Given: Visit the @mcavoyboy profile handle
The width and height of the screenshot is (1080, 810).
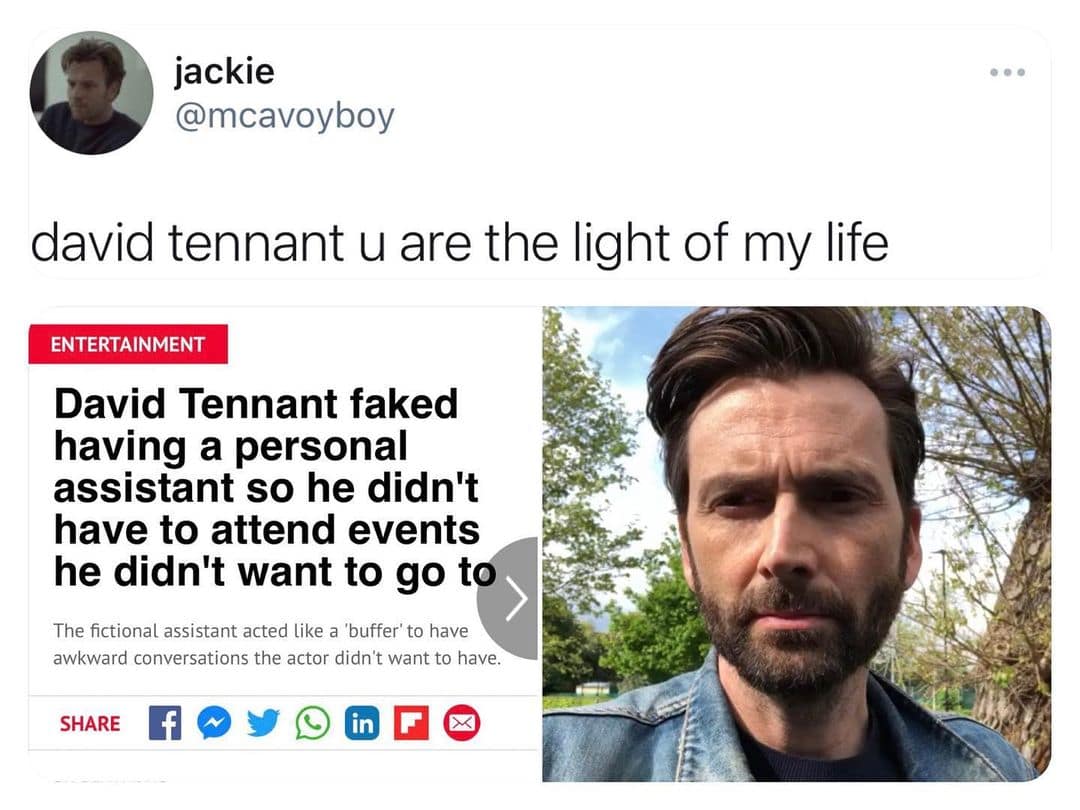Looking at the screenshot, I should click(x=284, y=116).
